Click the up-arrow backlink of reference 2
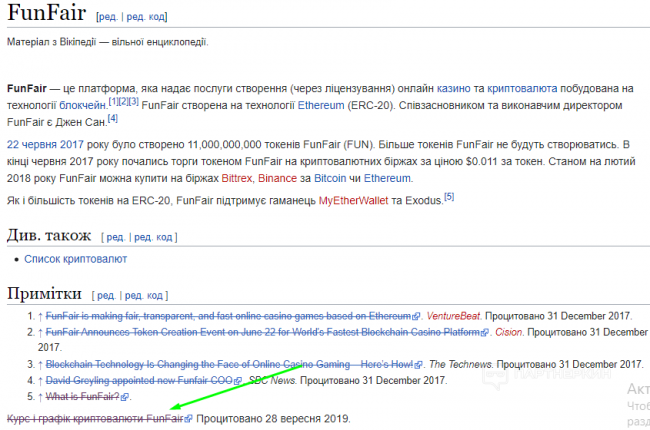 [x=39, y=332]
